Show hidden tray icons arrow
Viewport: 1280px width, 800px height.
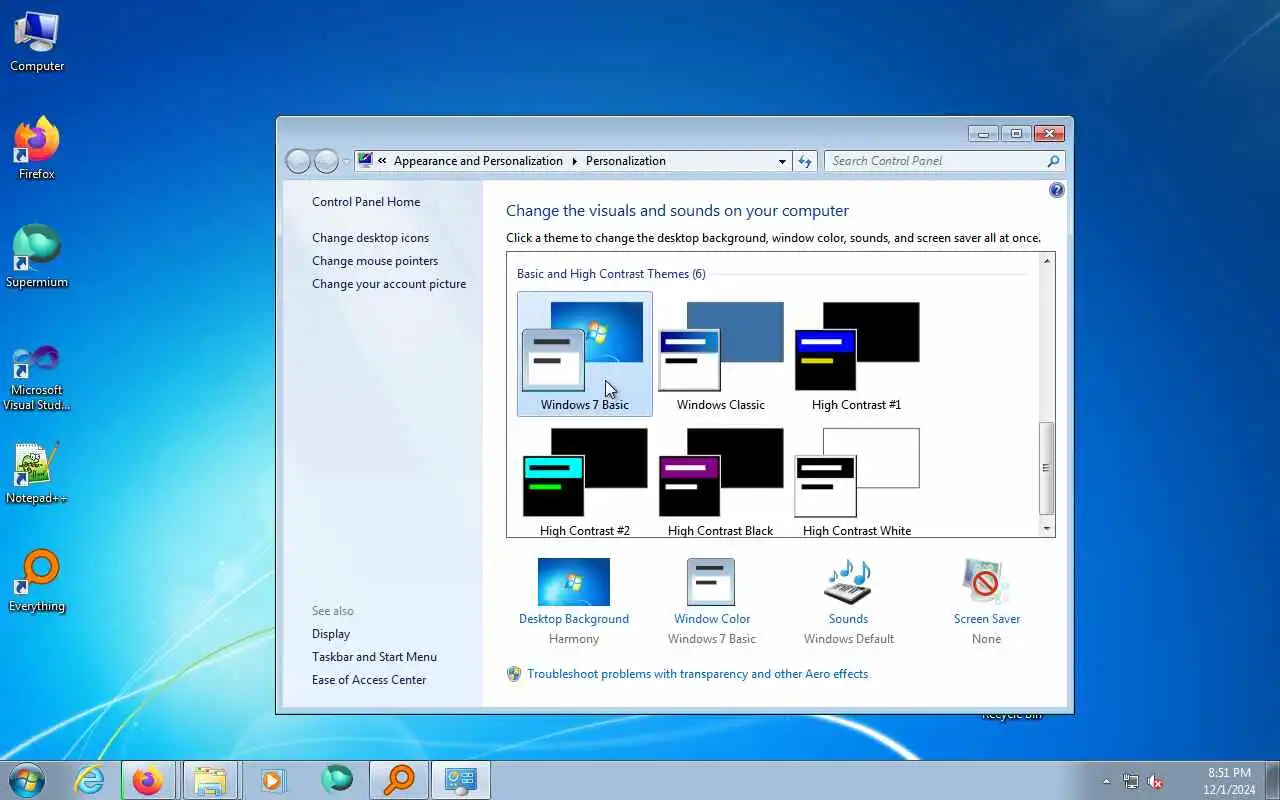(x=1106, y=781)
